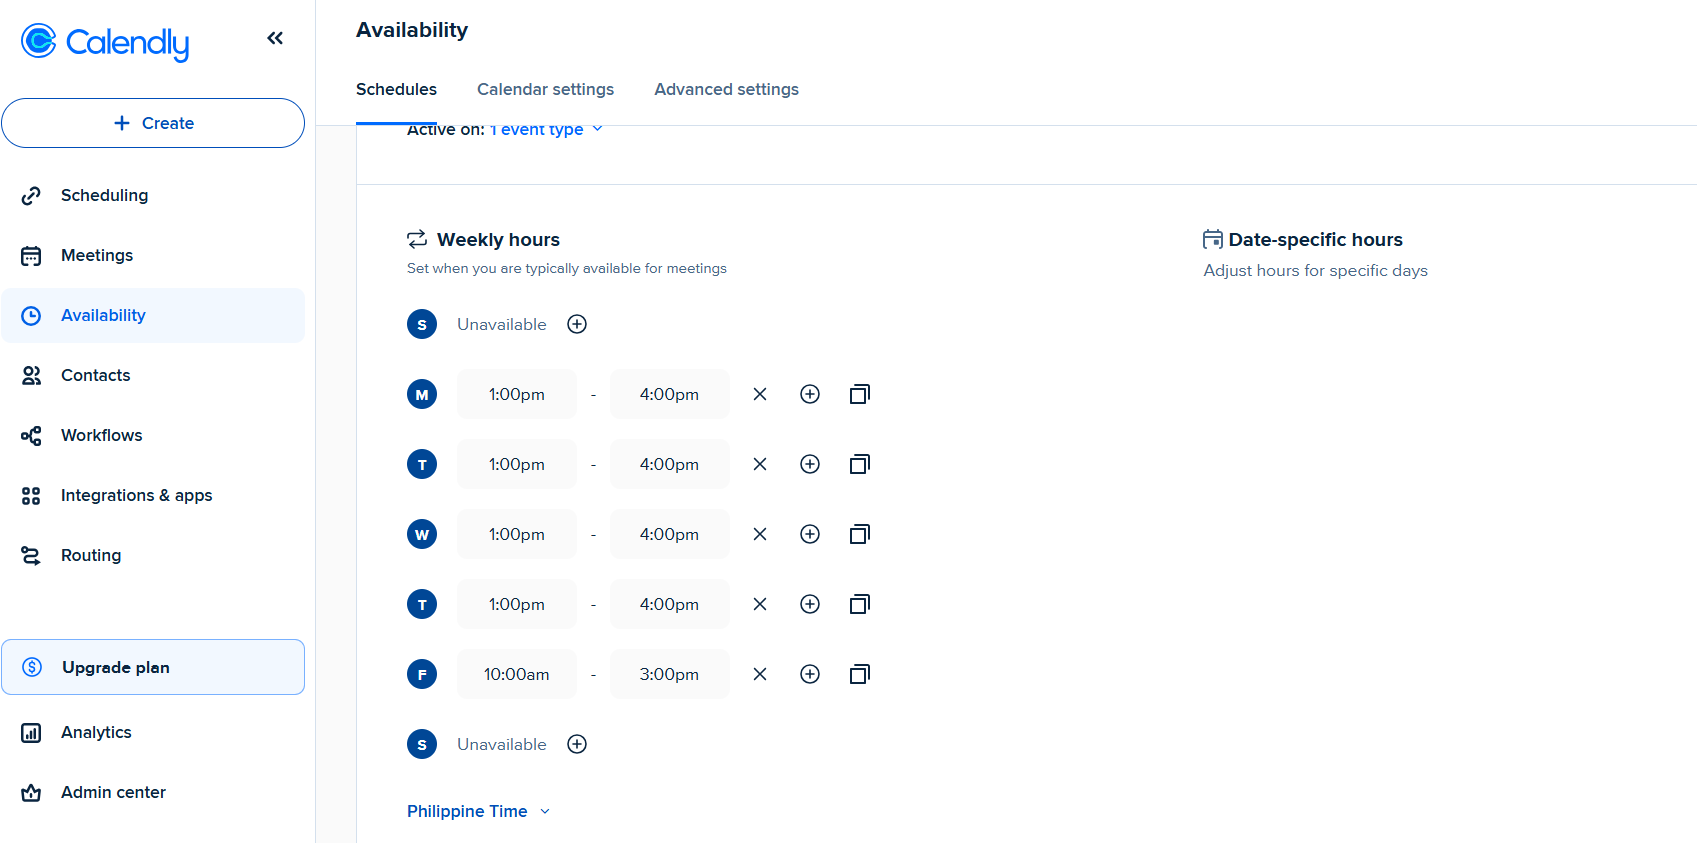
Task: Toggle Monday day circle
Action: pos(422,394)
